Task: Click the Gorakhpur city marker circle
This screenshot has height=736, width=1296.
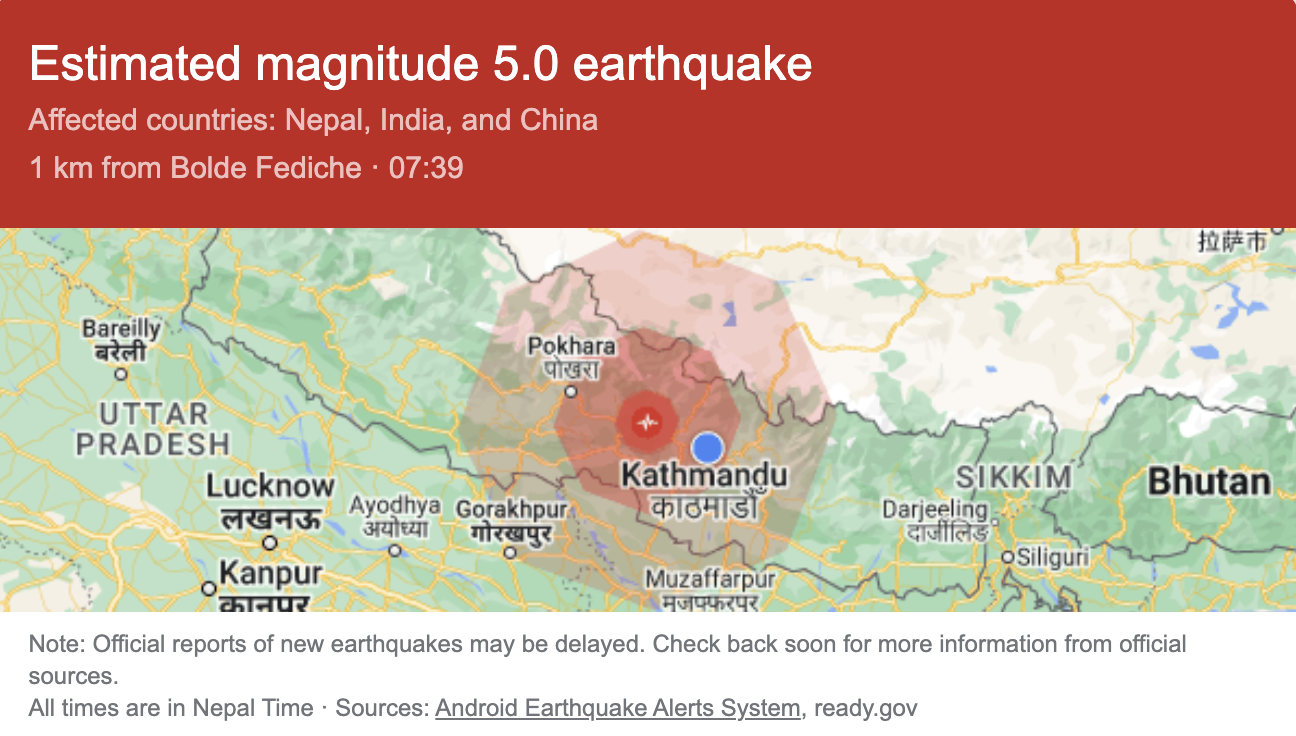Action: (x=510, y=552)
